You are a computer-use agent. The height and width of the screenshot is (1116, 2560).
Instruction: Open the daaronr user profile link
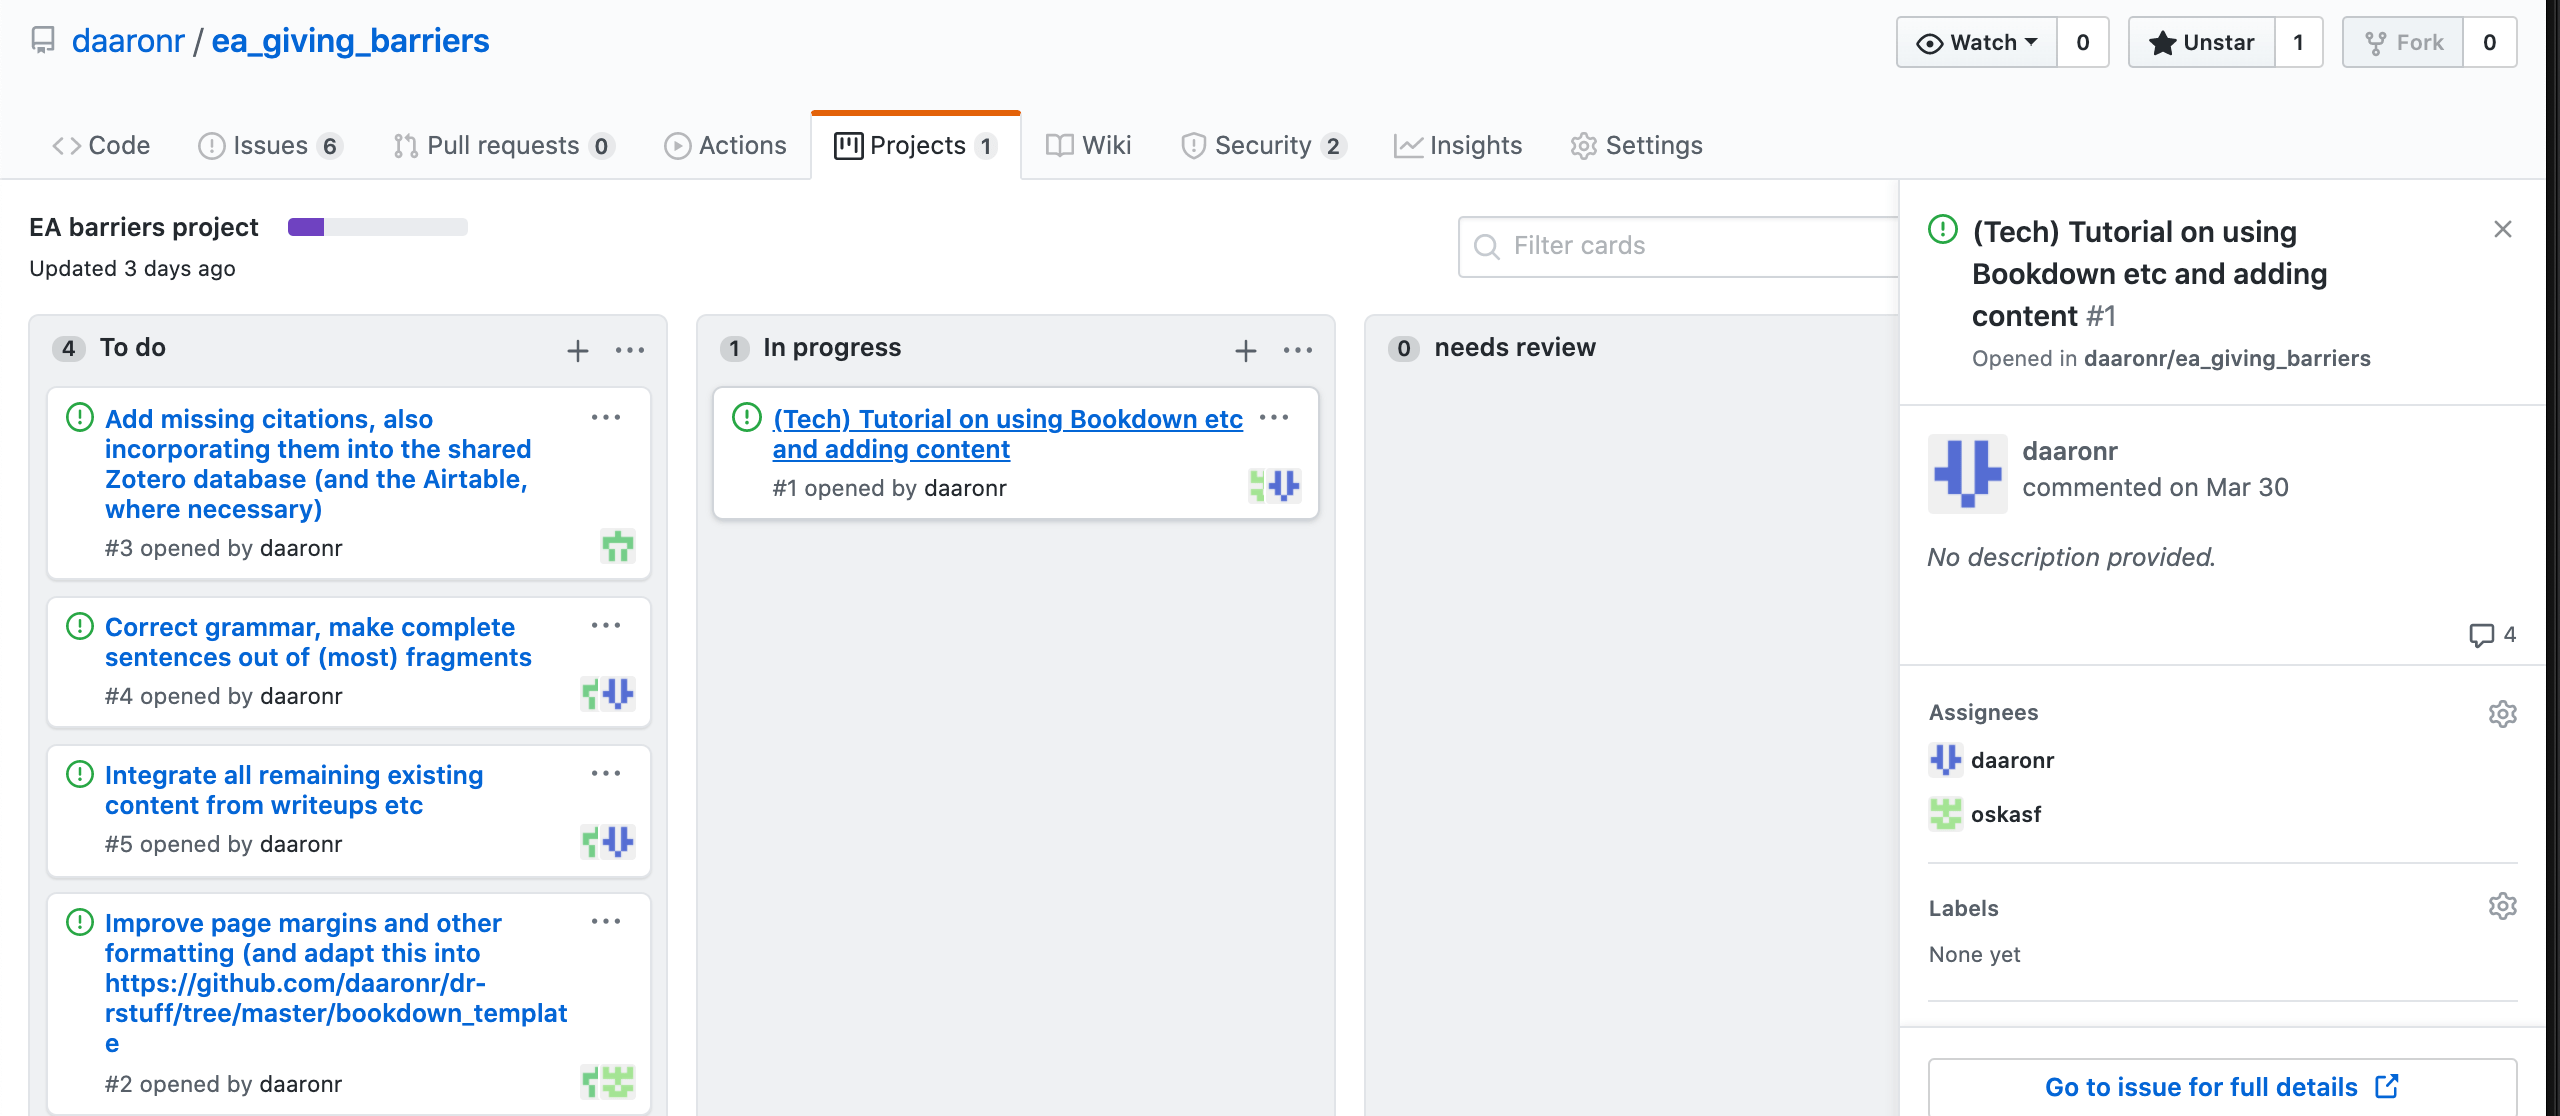tap(128, 41)
